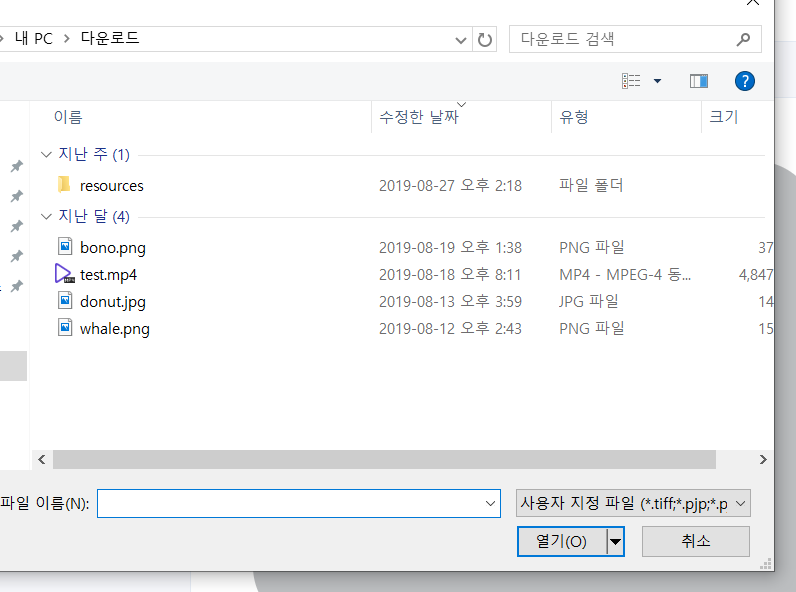Expand the address bar history dropdown

(x=460, y=40)
